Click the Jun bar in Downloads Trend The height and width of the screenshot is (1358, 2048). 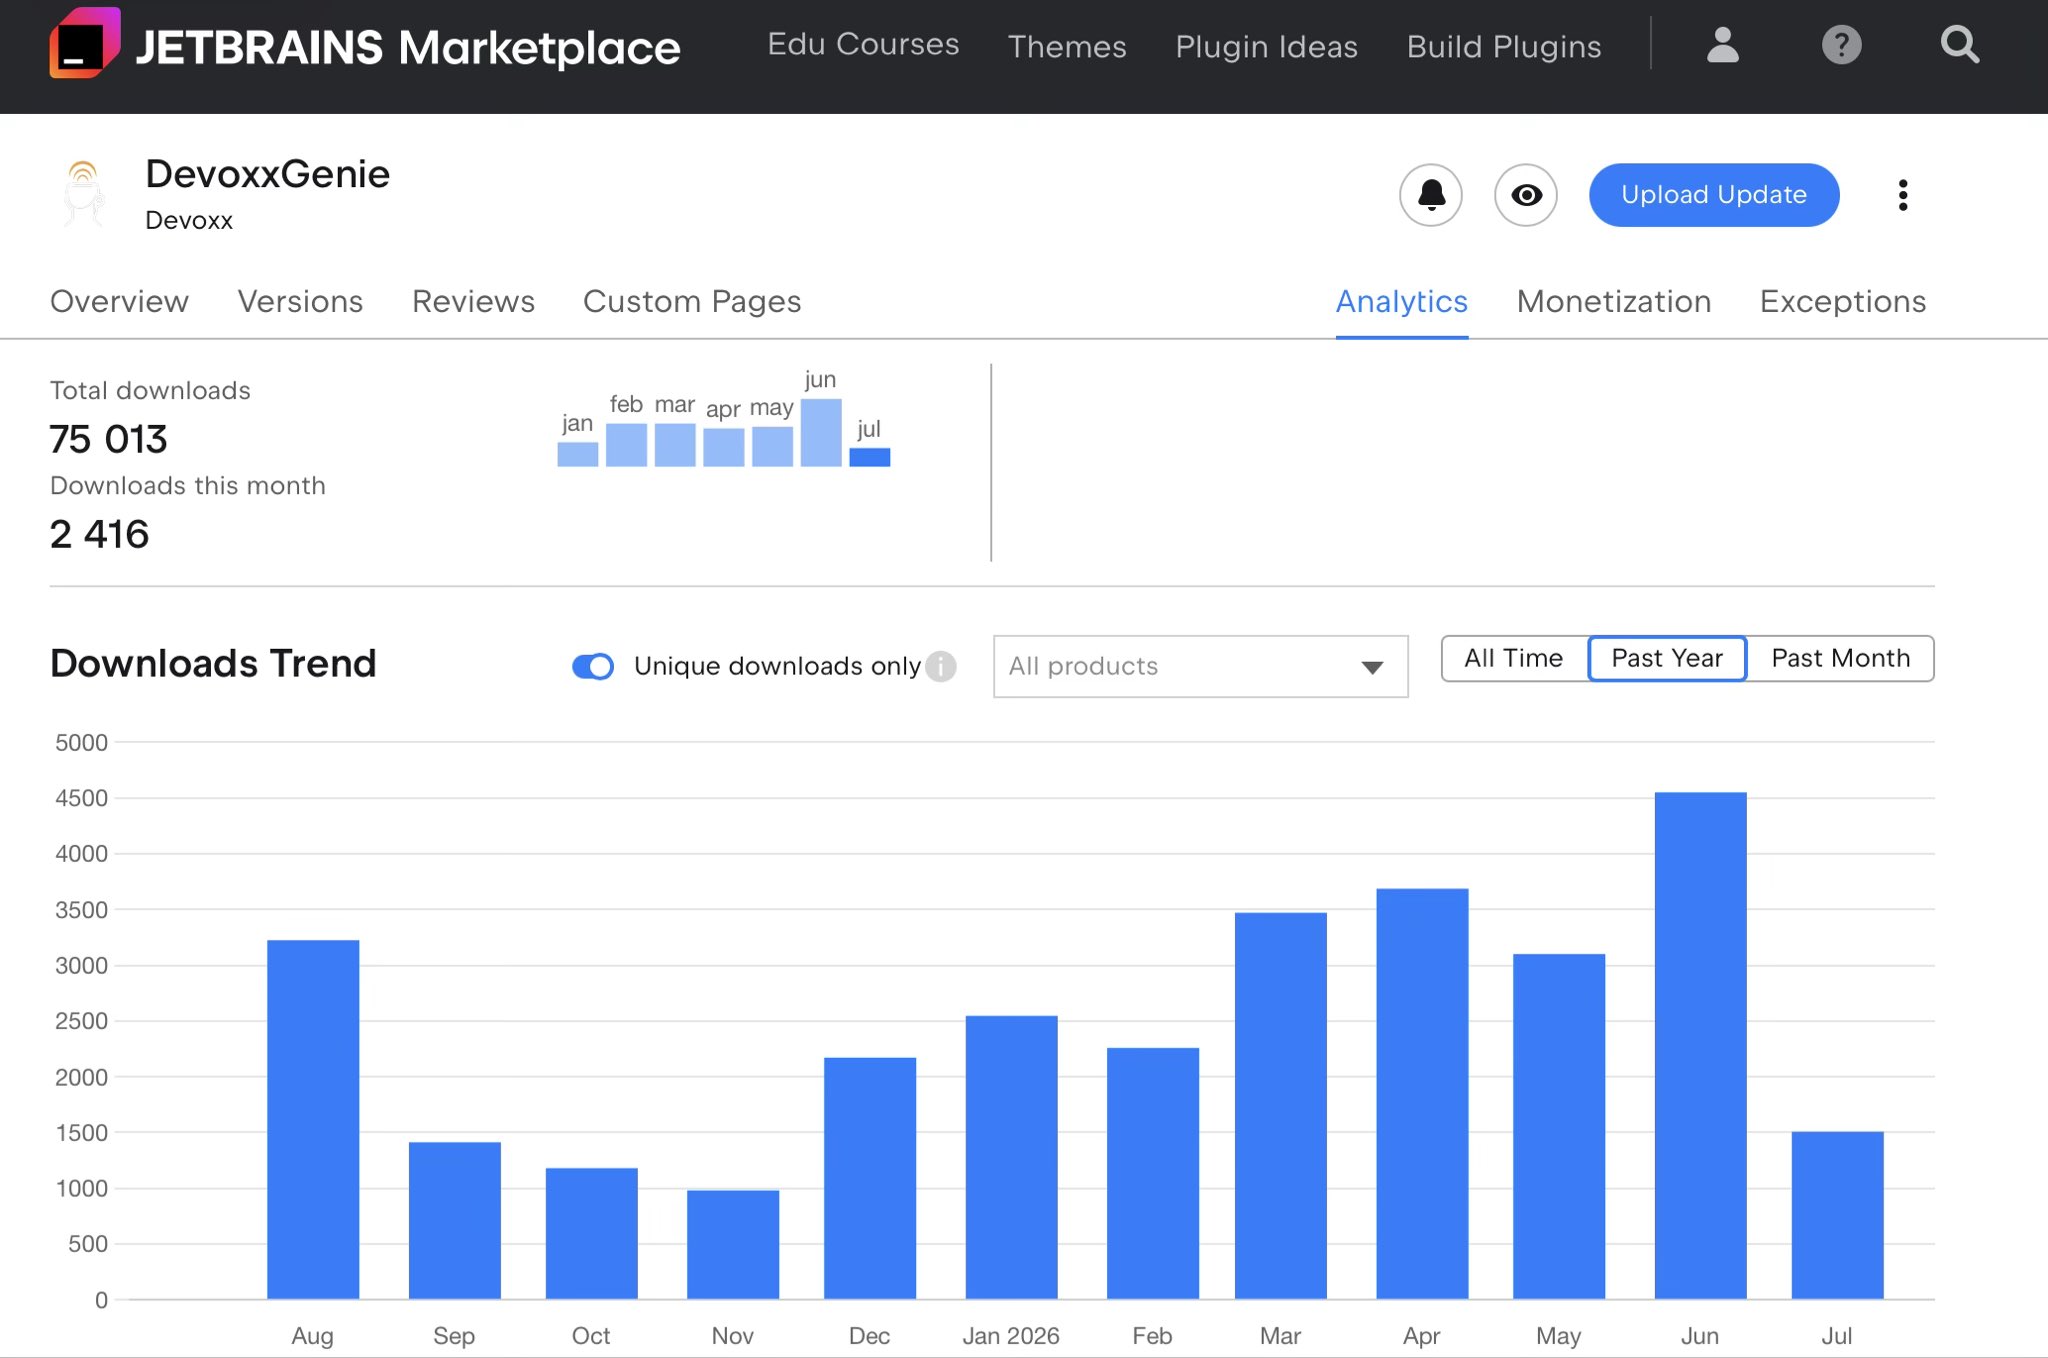pyautogui.click(x=1700, y=1045)
